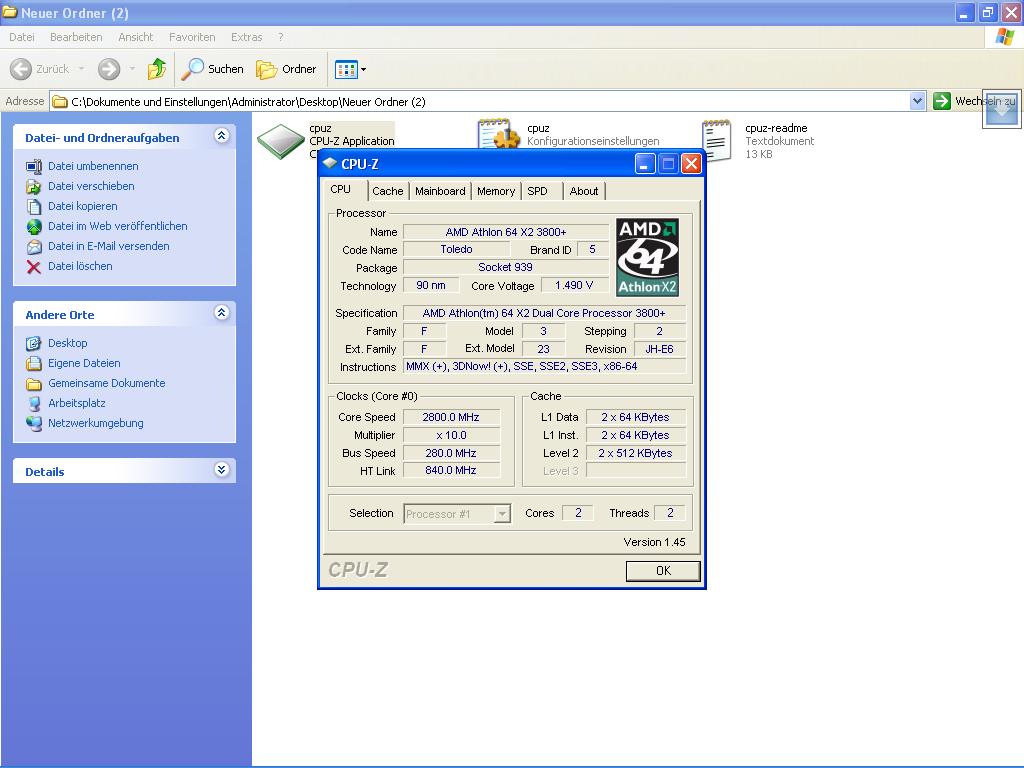Click the Windows flag logo
Image resolution: width=1024 pixels, height=768 pixels.
click(x=1004, y=37)
